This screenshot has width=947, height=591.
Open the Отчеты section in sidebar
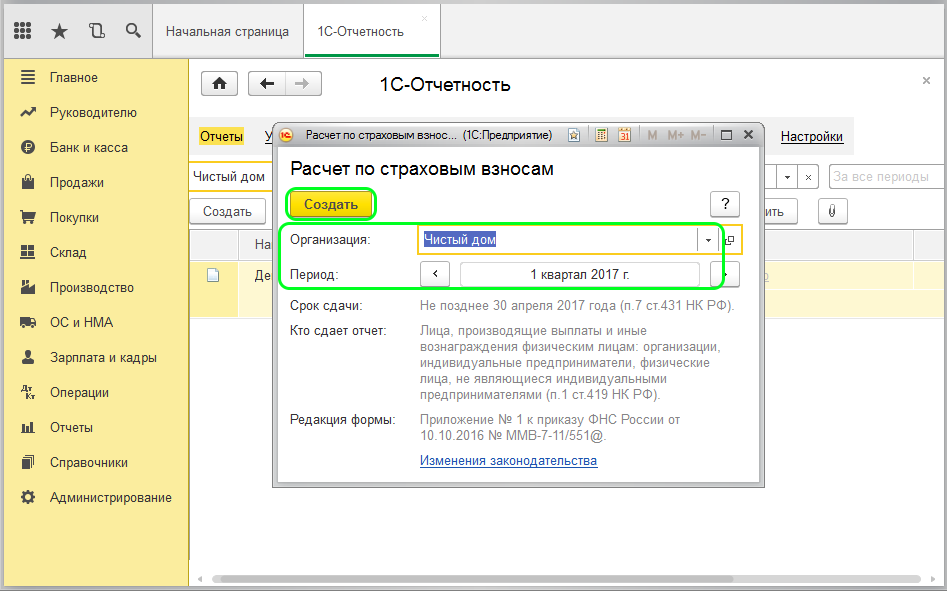(x=71, y=427)
